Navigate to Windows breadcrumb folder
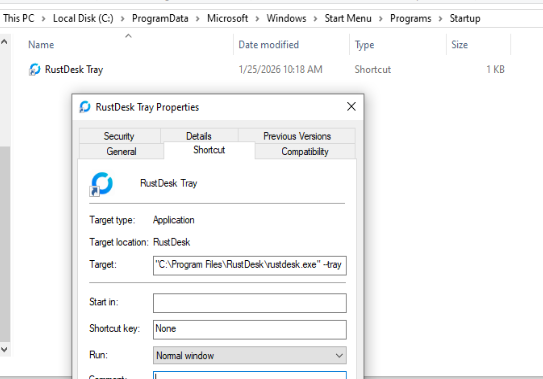This screenshot has height=379, width=543. tap(286, 18)
